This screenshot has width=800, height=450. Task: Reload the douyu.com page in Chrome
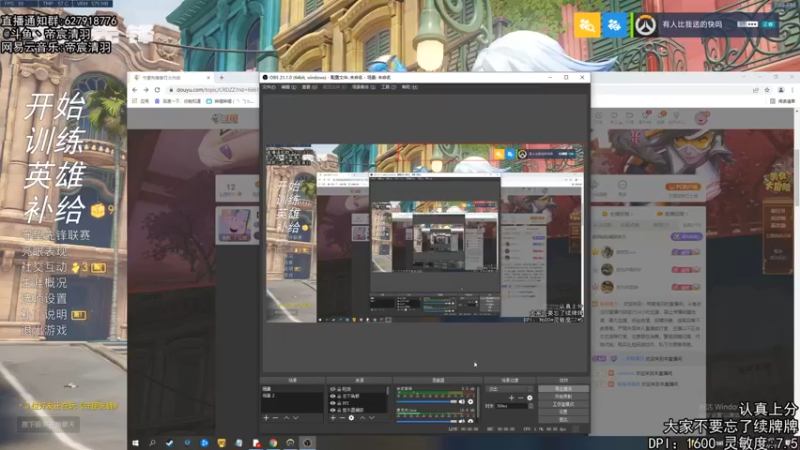(x=157, y=90)
